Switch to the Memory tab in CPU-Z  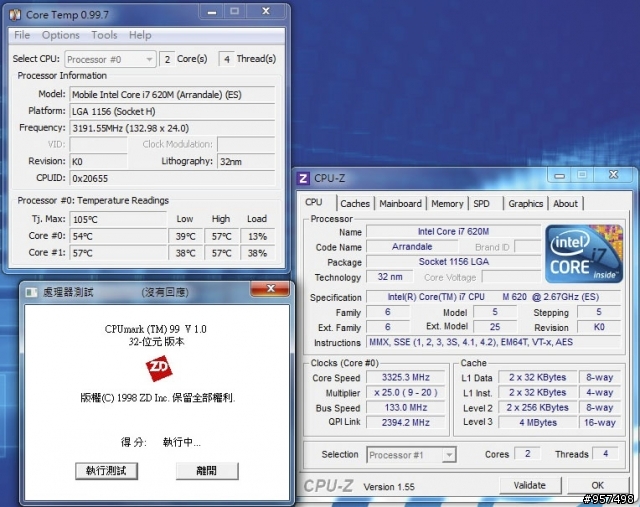point(447,203)
